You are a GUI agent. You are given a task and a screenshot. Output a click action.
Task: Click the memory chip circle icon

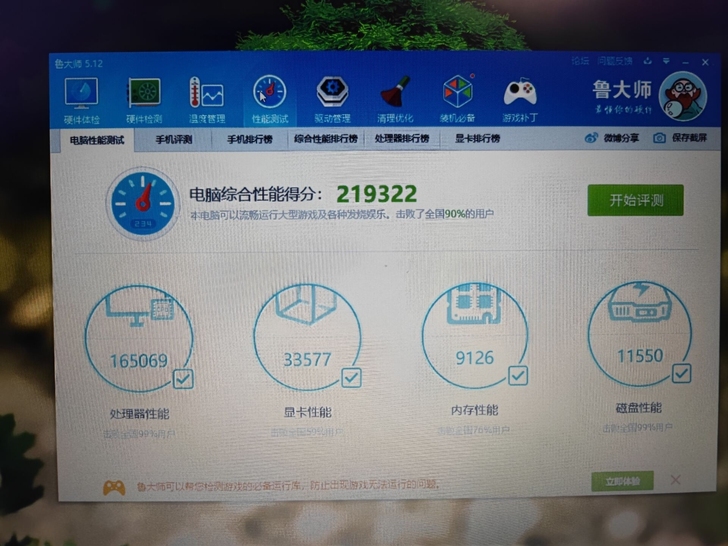pos(474,335)
